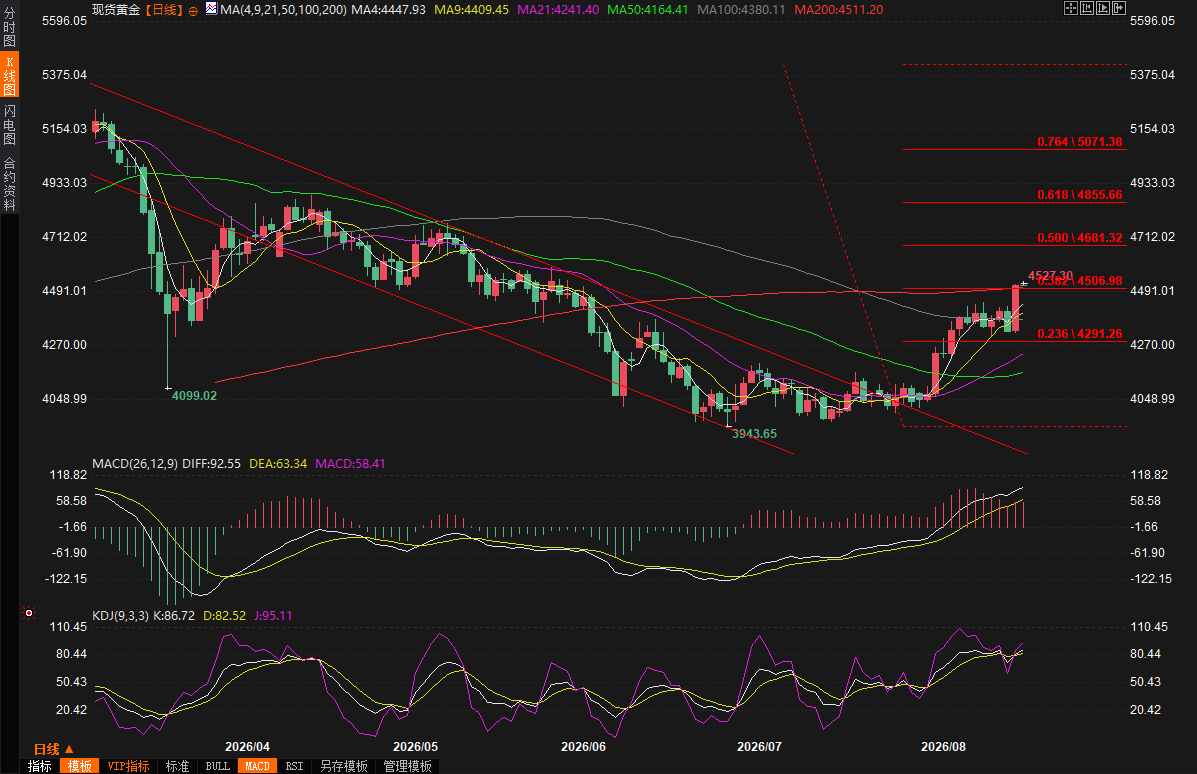Click the MA indicator chart icon

pyautogui.click(x=211, y=9)
